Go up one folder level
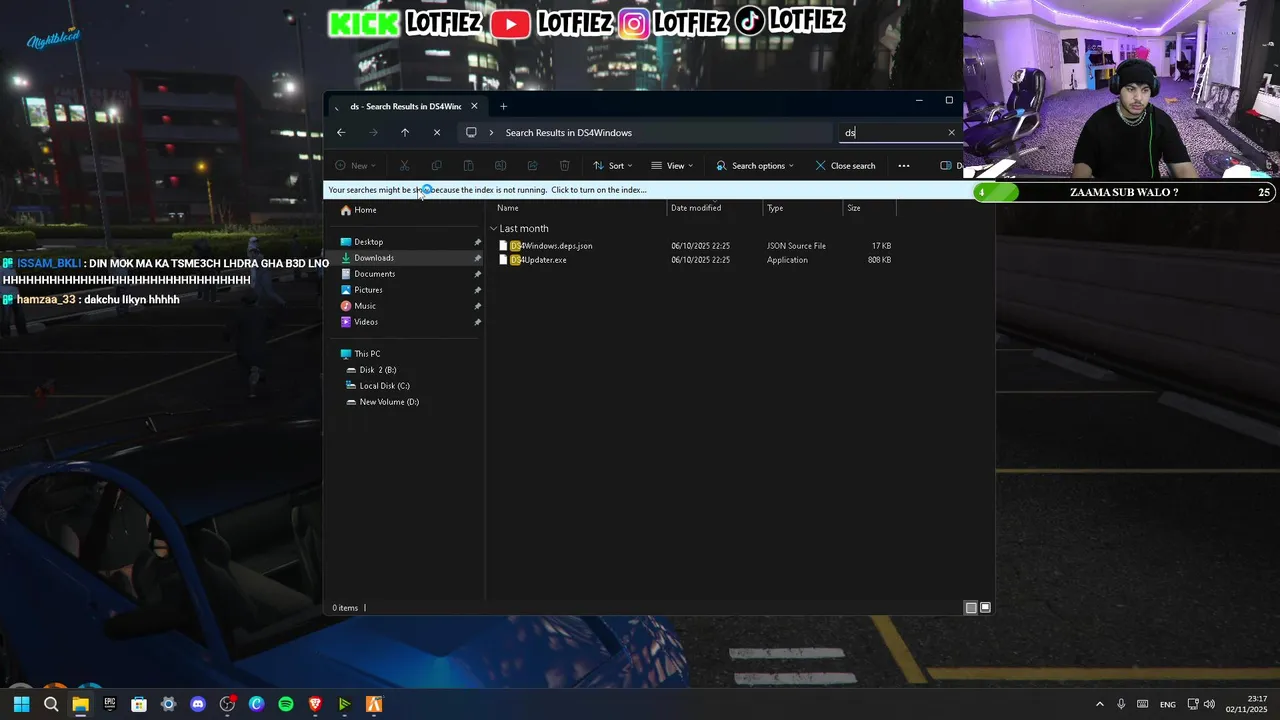 405,132
